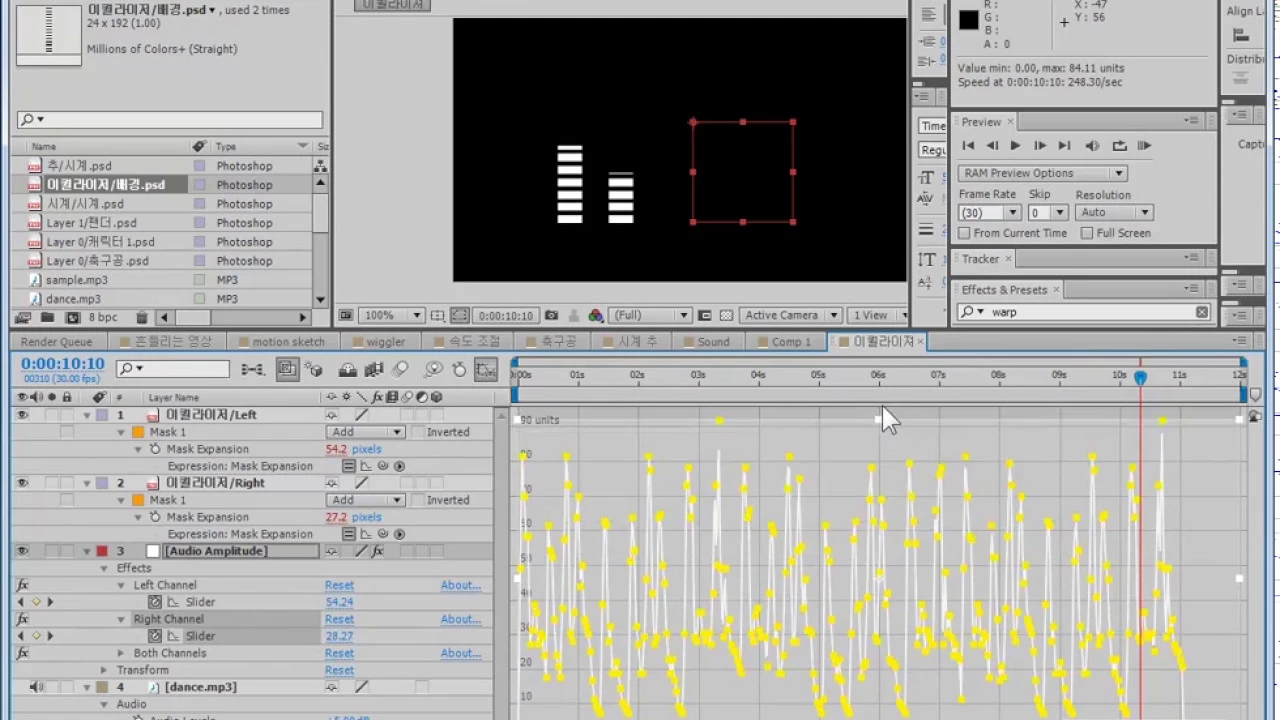Toggle the fx icon of Left Channel effect
This screenshot has width=1280, height=720.
23,585
